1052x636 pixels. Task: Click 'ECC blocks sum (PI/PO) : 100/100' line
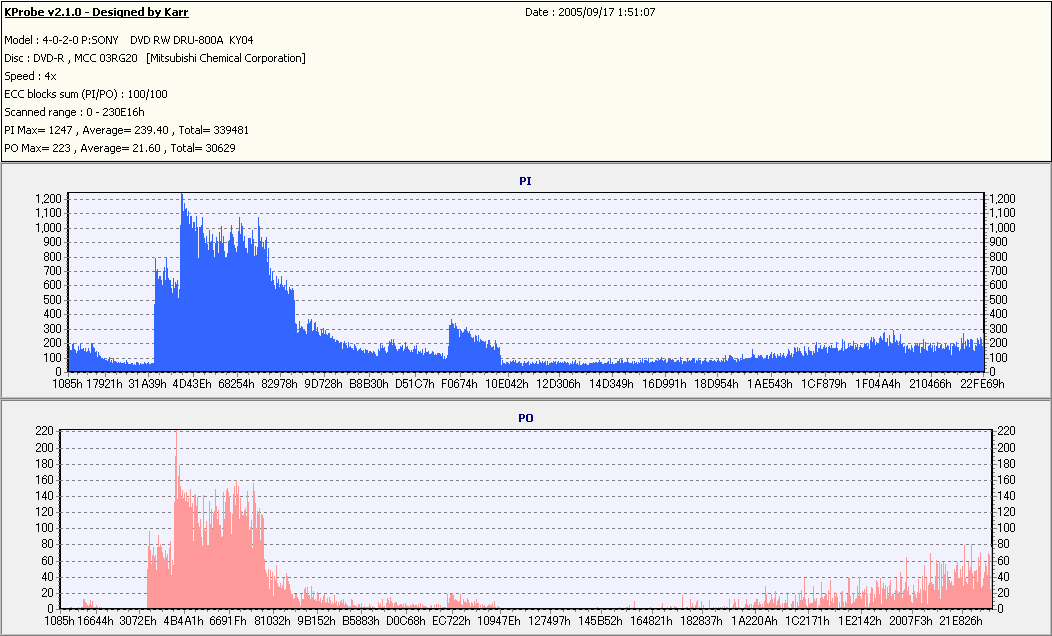(86, 95)
